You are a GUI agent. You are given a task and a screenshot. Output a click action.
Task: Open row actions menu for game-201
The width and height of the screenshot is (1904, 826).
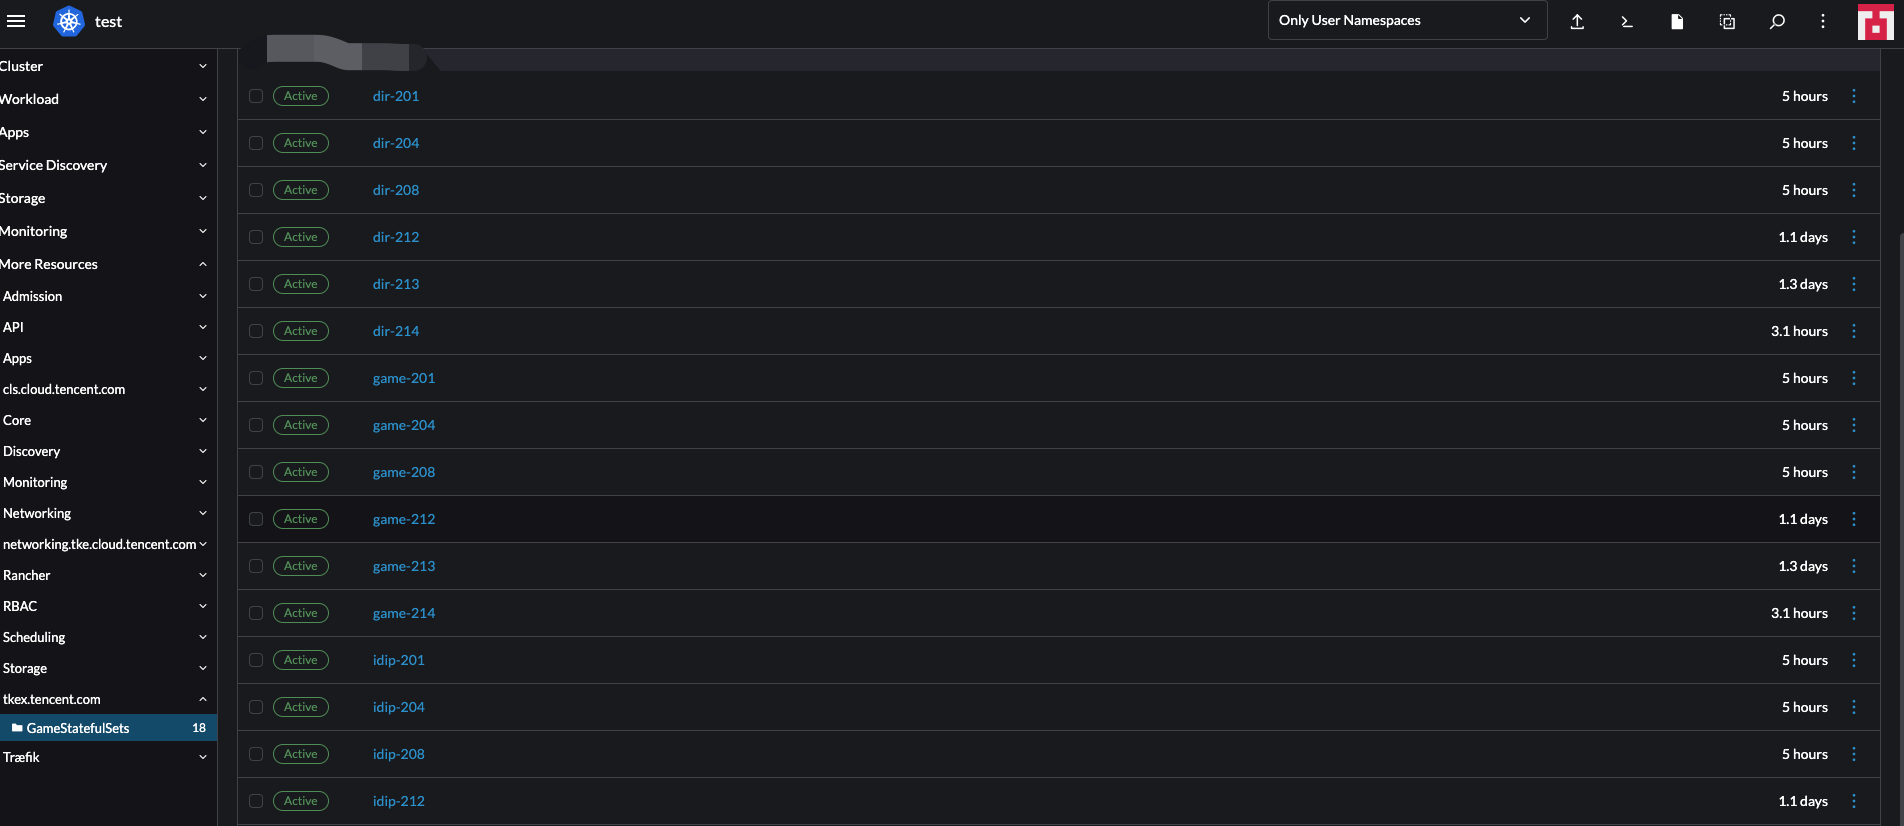pos(1854,378)
